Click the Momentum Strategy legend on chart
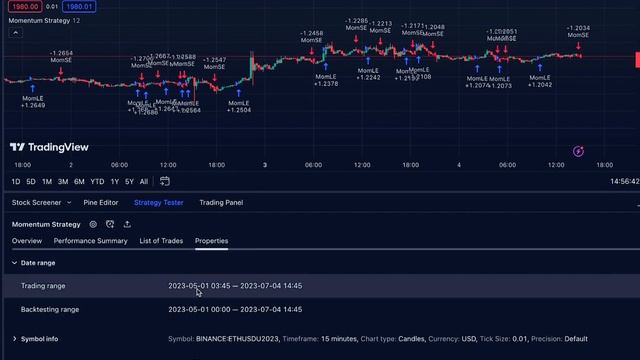The image size is (640, 360). coord(39,20)
